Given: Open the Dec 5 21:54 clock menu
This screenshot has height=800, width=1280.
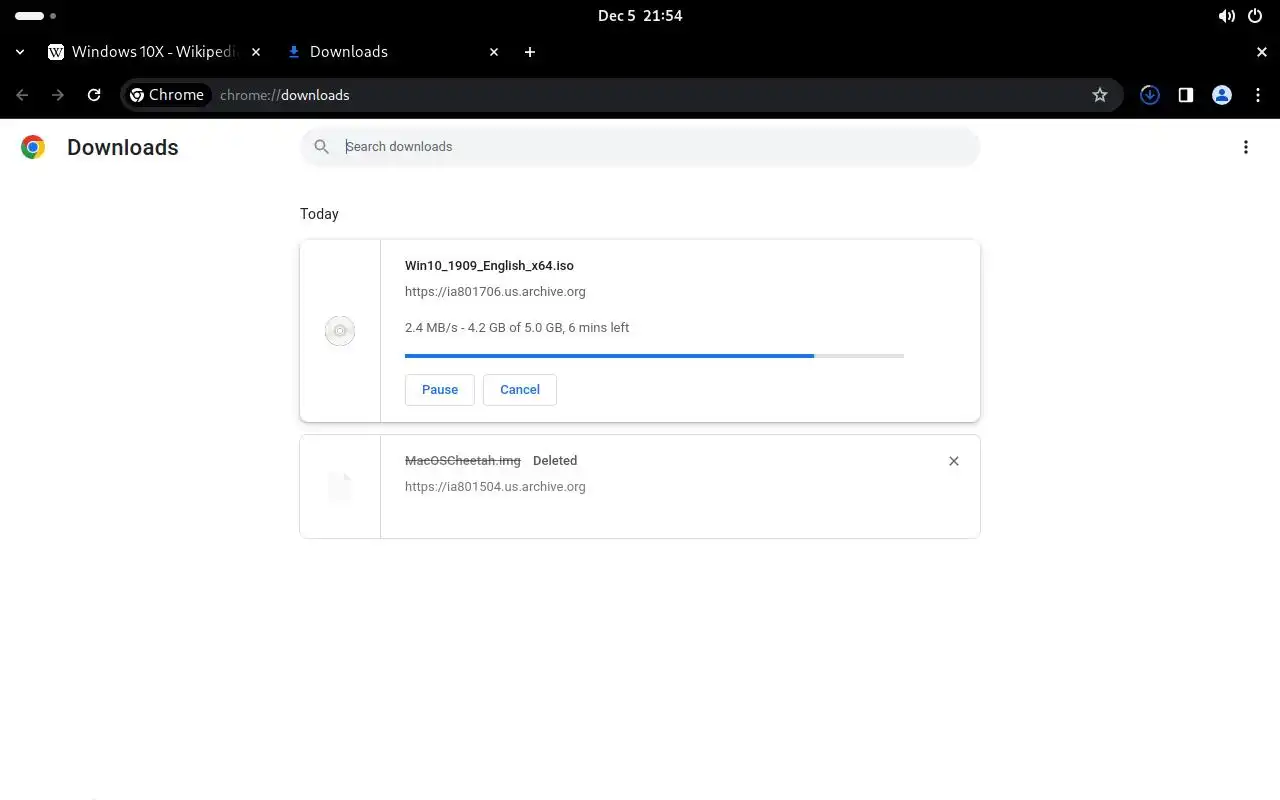Looking at the screenshot, I should tap(640, 16).
